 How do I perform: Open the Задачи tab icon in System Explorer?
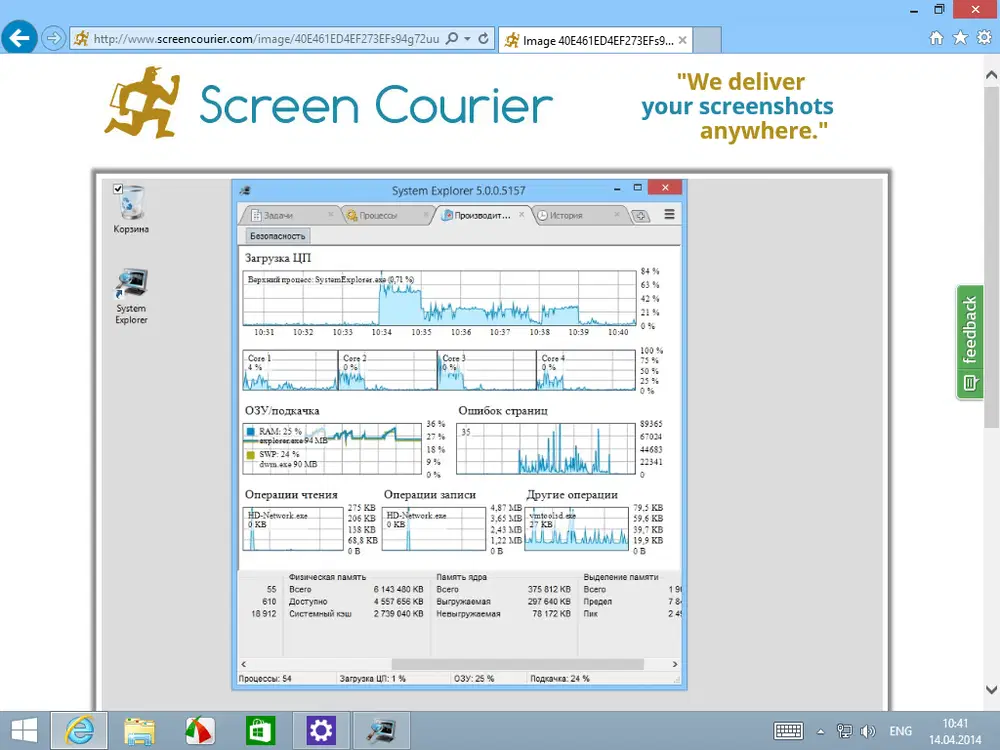[256, 214]
